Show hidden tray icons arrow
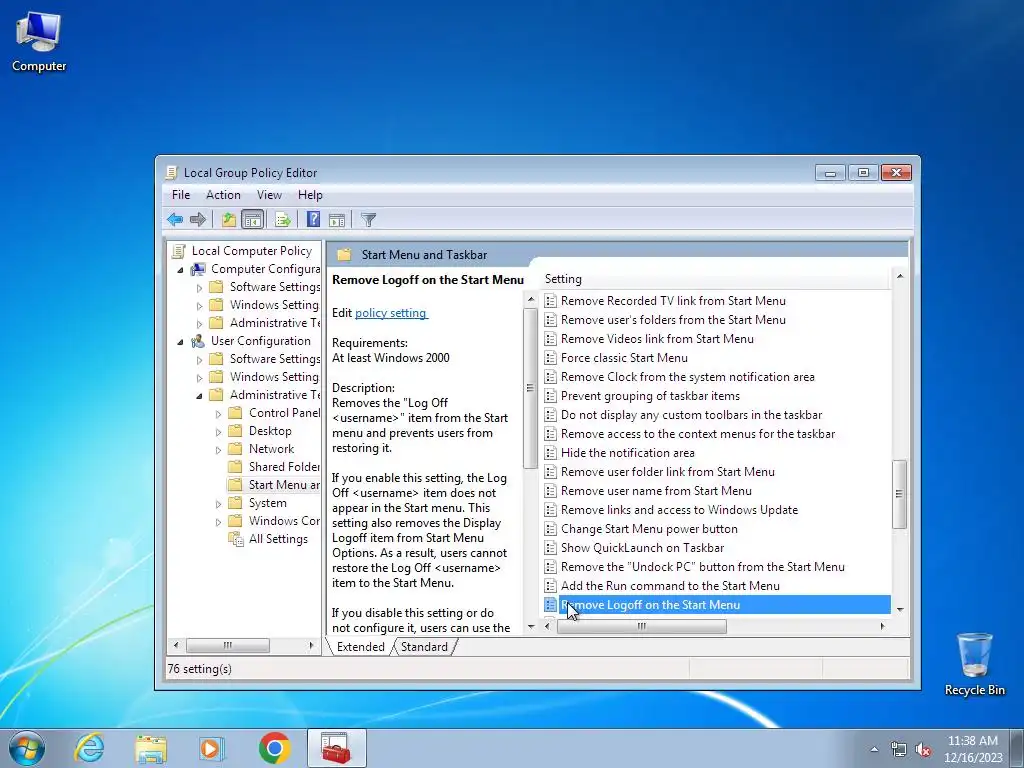1024x768 pixels. [874, 749]
